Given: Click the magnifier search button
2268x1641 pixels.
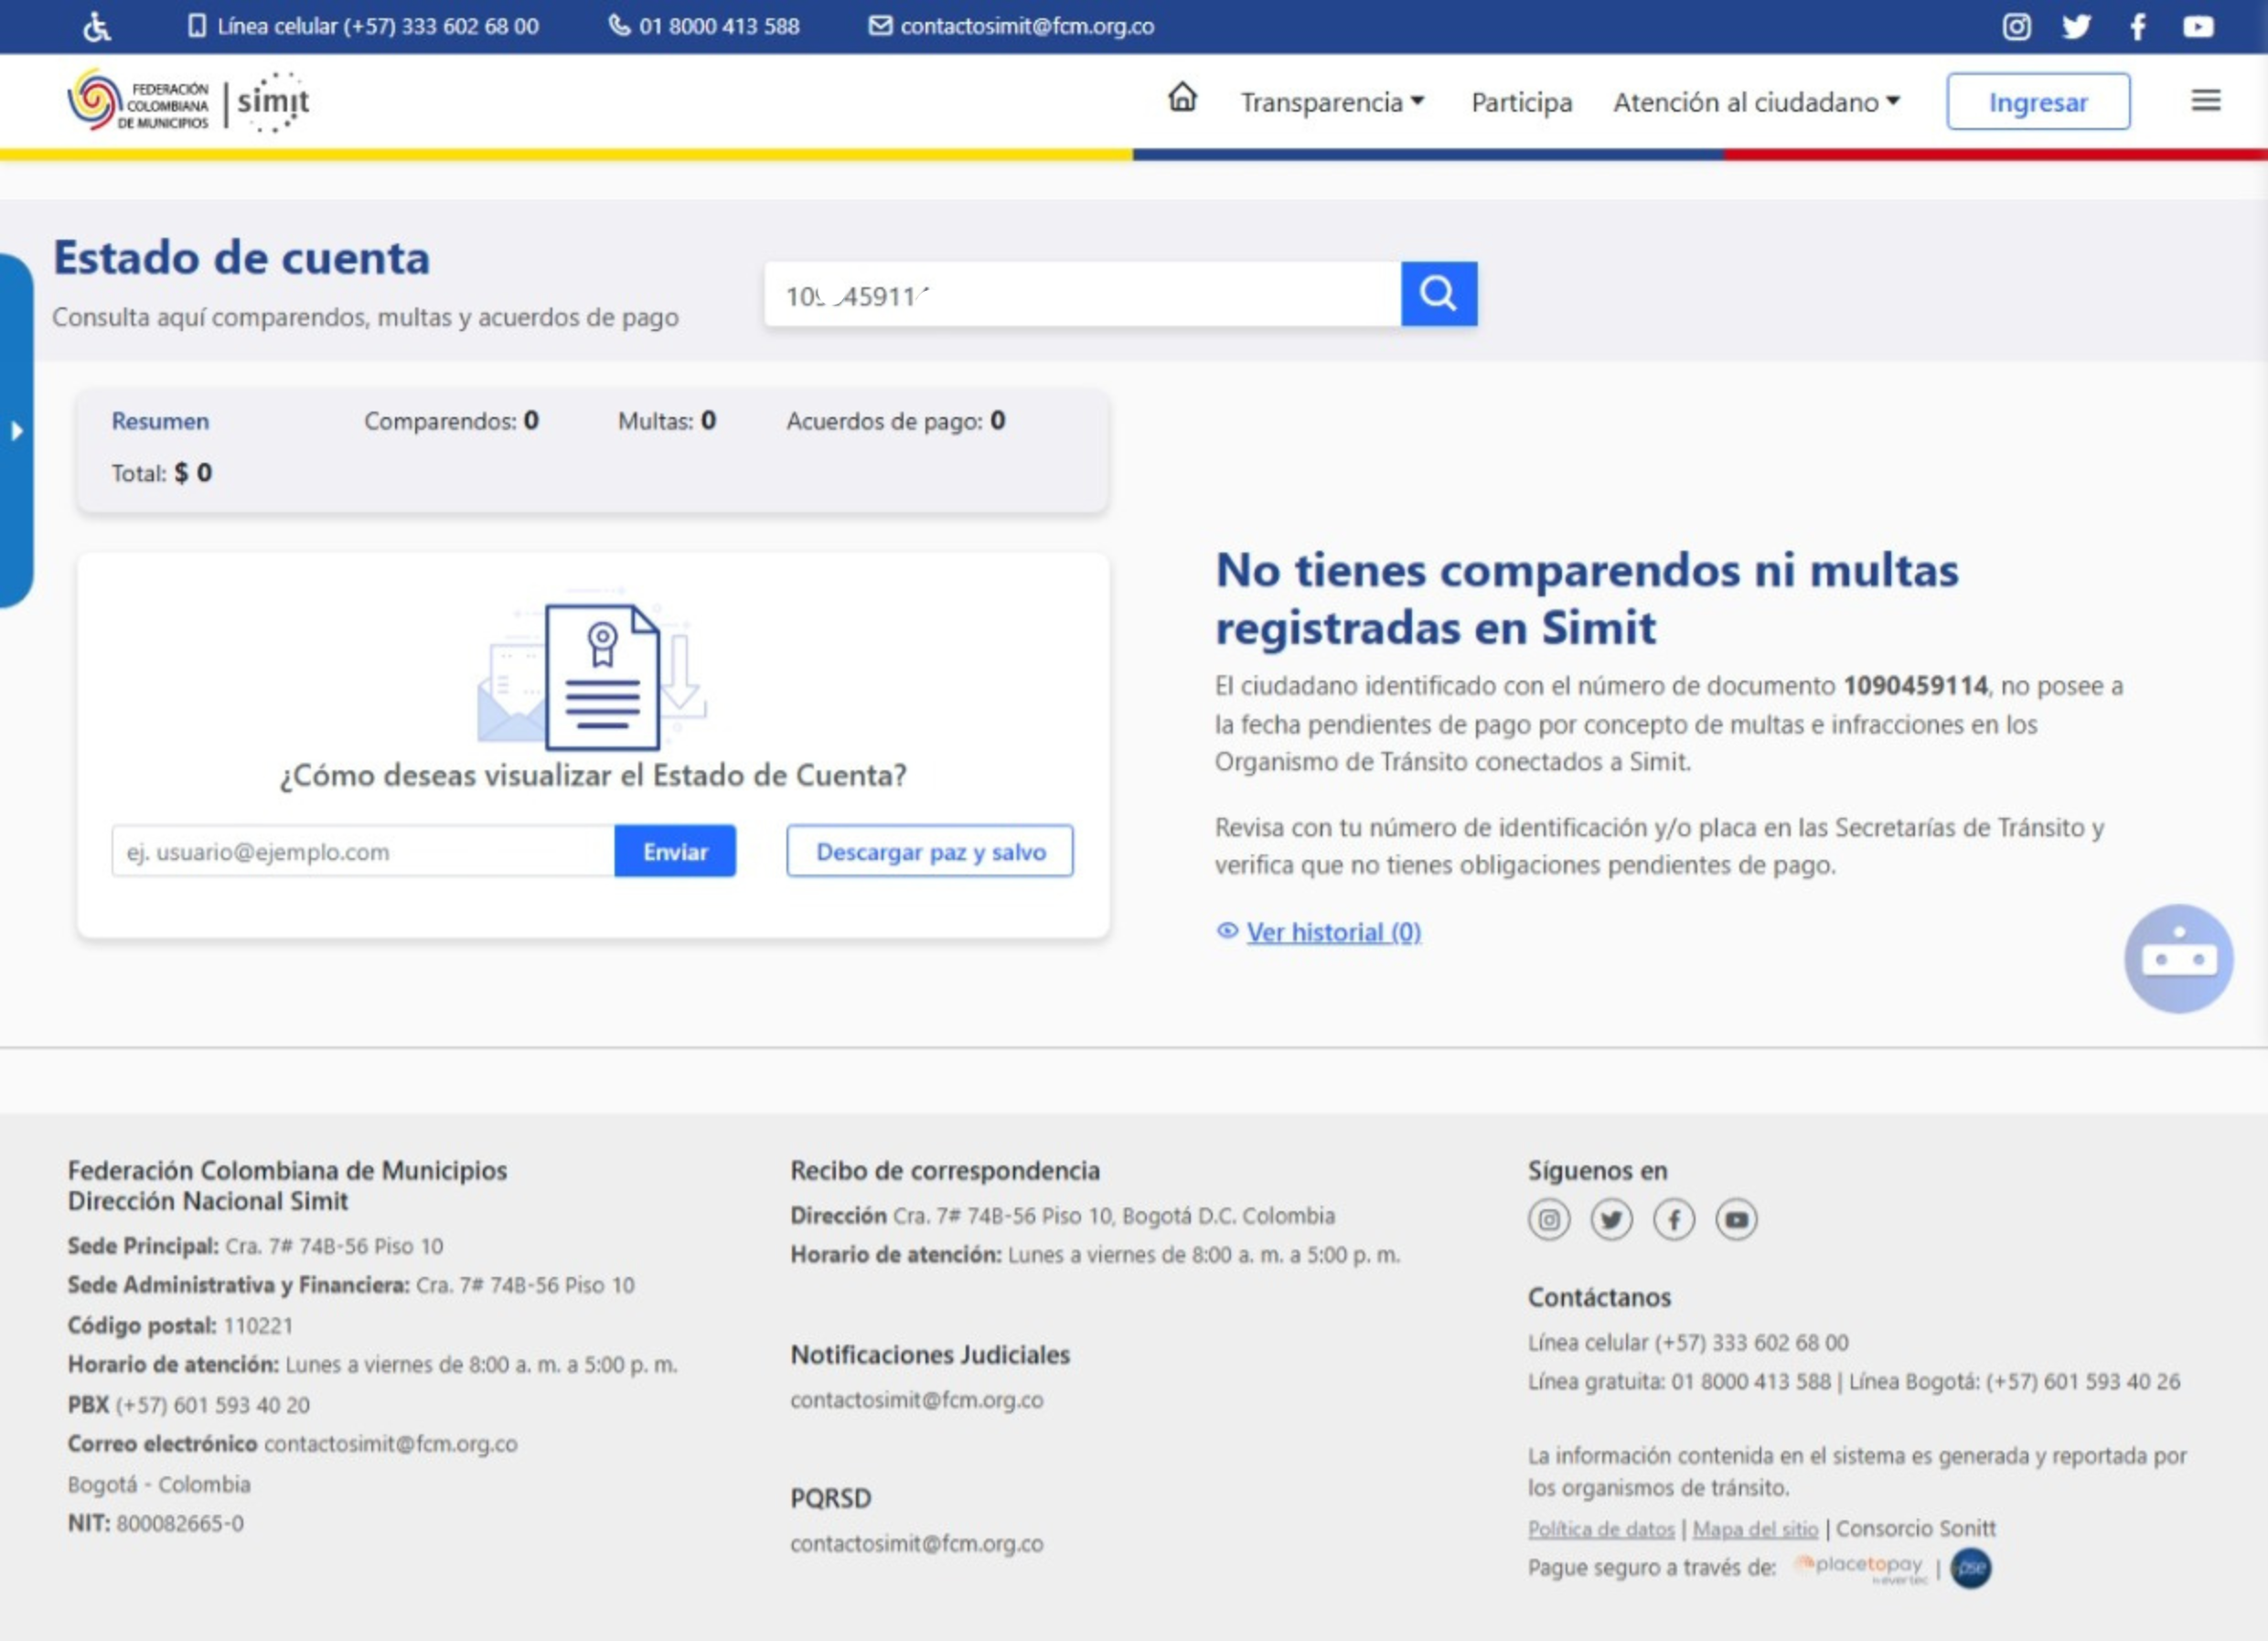Looking at the screenshot, I should 1438,294.
